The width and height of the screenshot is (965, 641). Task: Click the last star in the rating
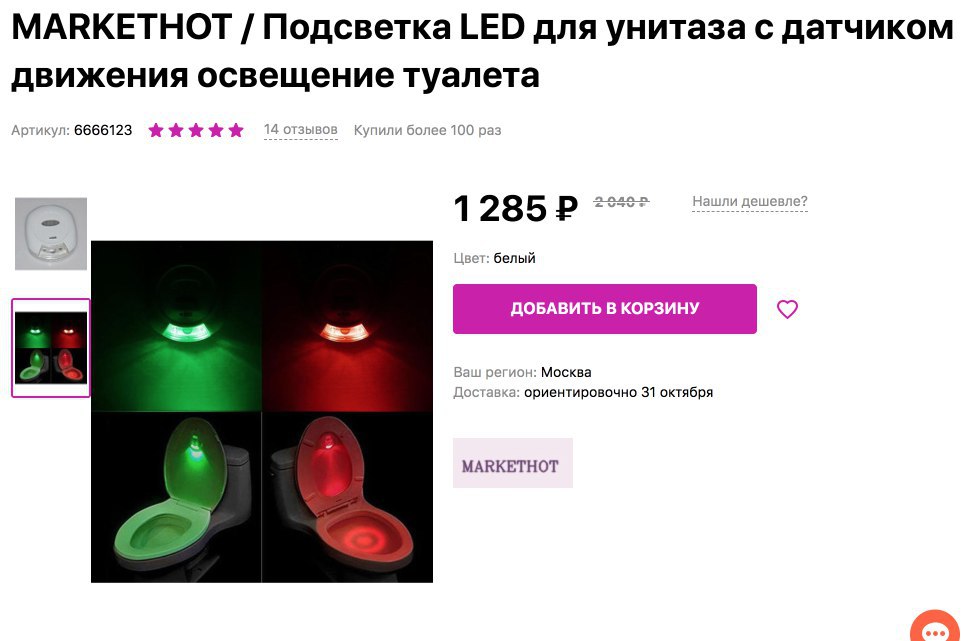pos(236,130)
